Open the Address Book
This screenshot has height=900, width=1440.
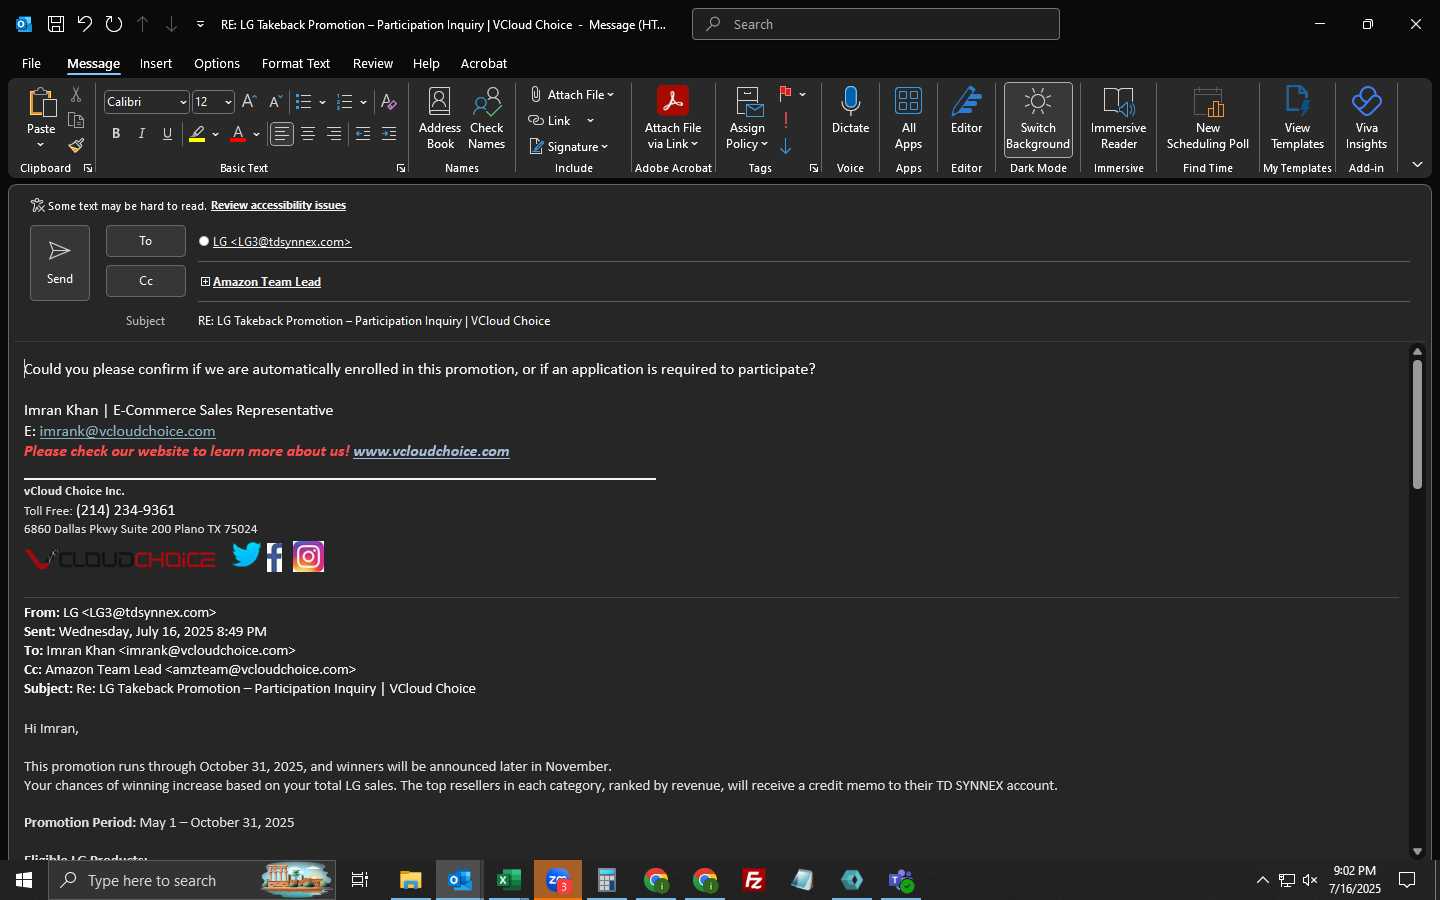(440, 119)
